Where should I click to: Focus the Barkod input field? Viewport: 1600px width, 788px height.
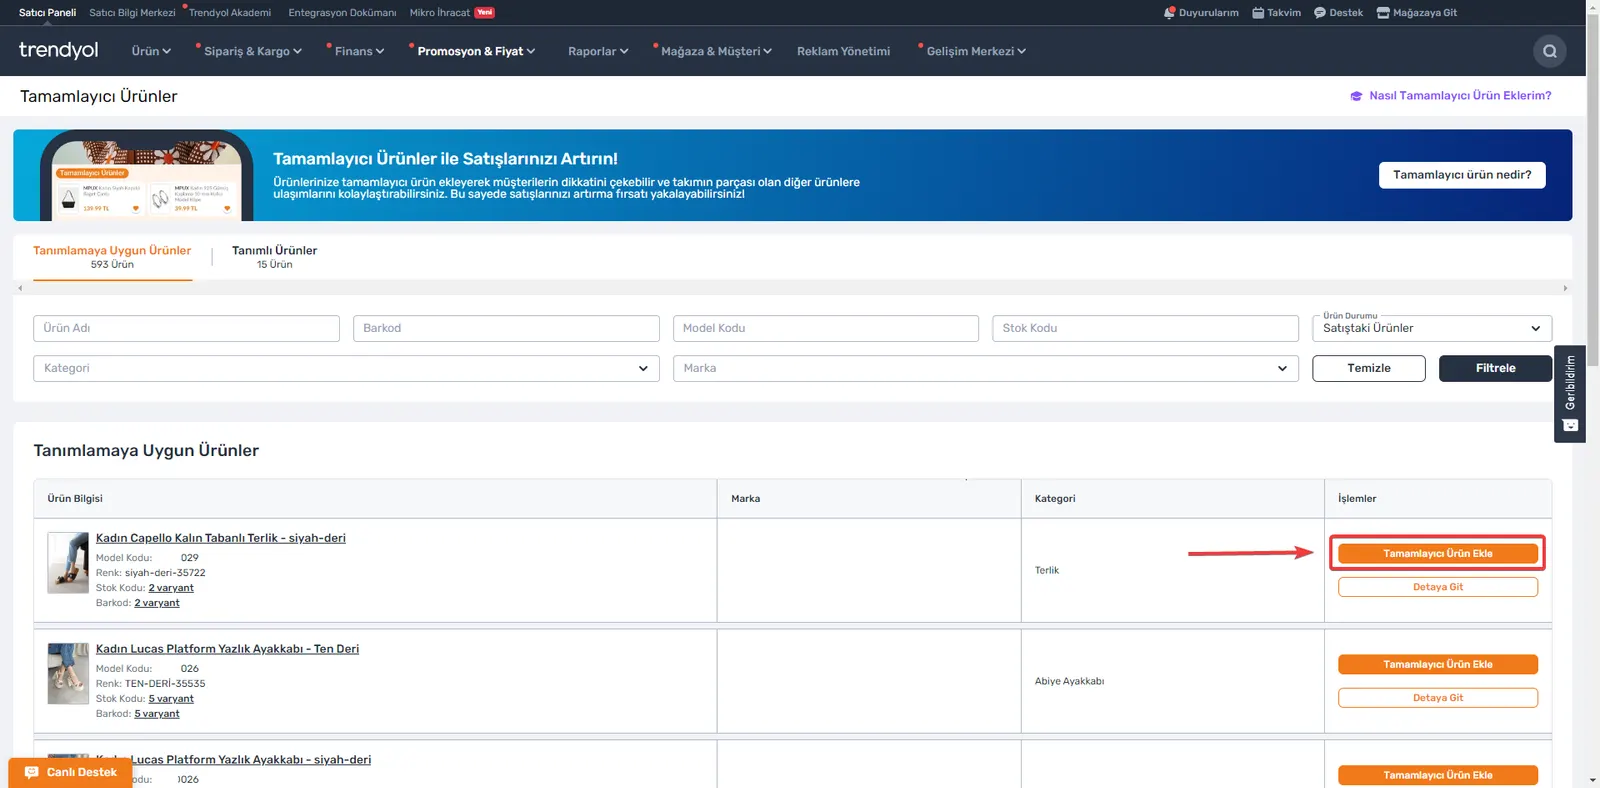click(506, 328)
